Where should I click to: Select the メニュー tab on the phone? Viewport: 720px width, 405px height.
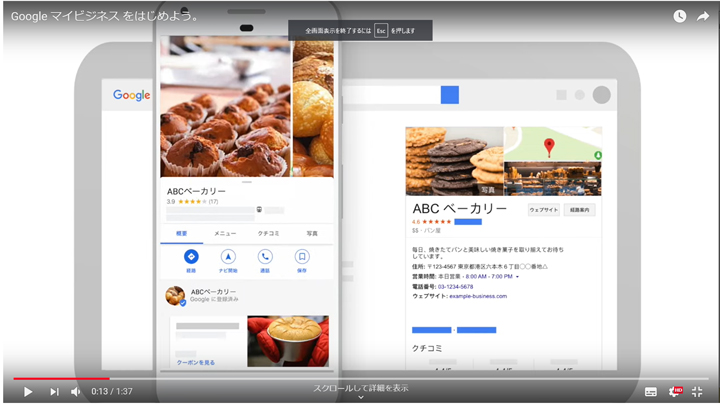225,234
